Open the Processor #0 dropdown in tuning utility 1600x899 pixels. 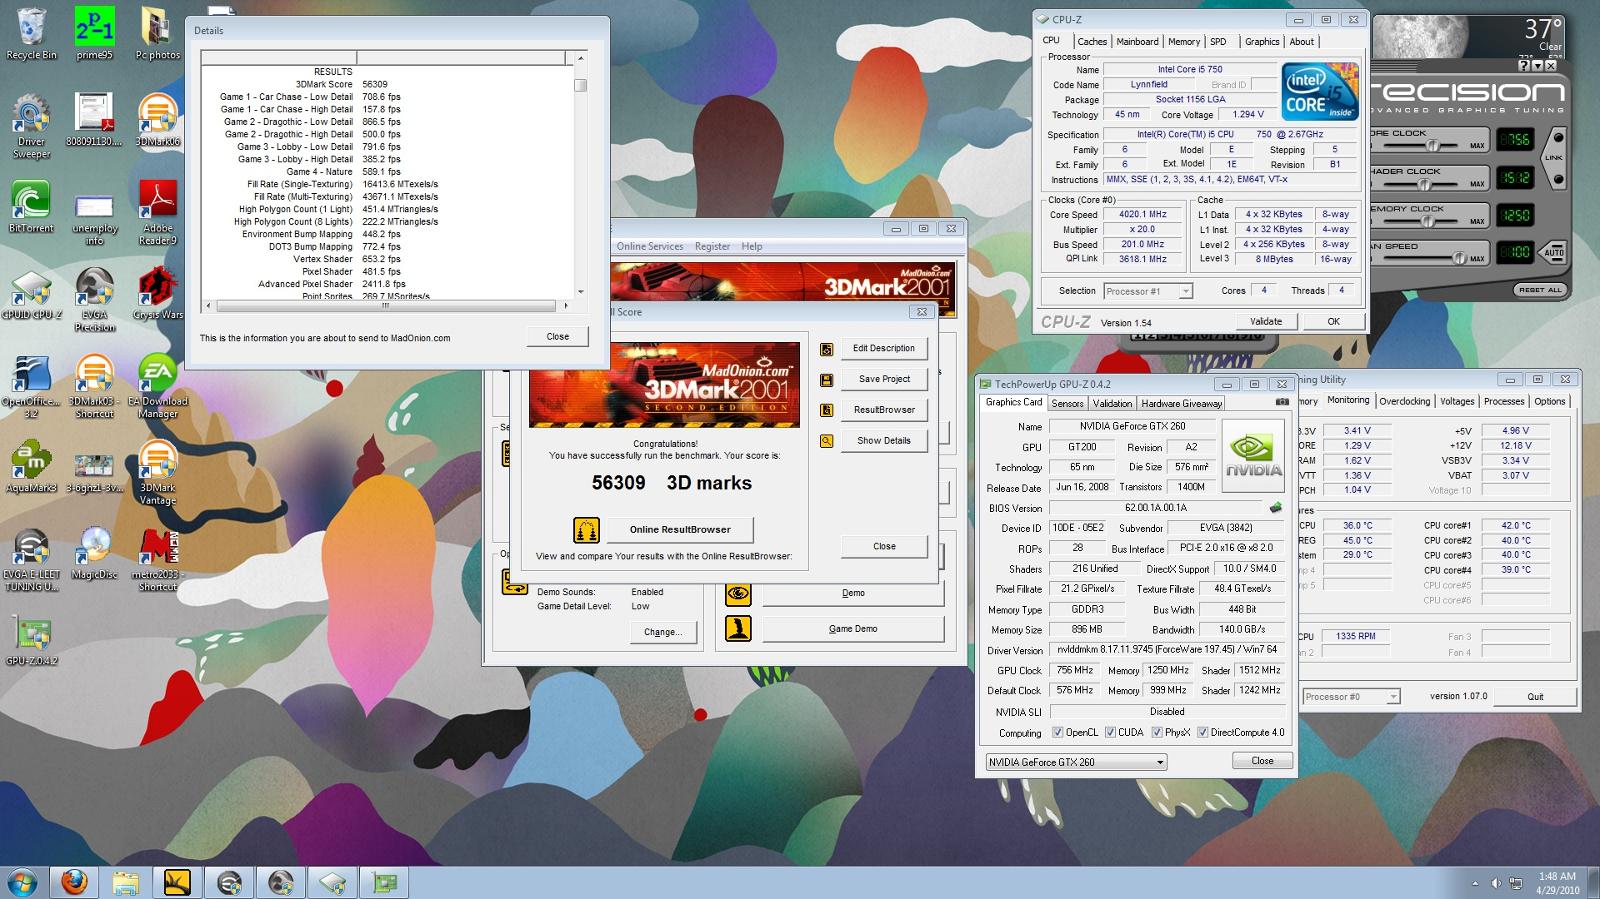1351,696
